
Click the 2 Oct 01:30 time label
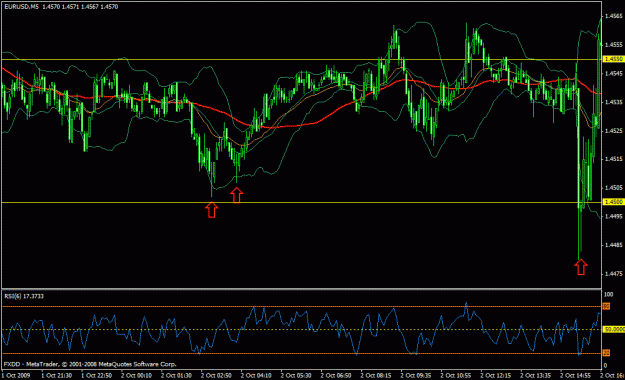point(176,375)
